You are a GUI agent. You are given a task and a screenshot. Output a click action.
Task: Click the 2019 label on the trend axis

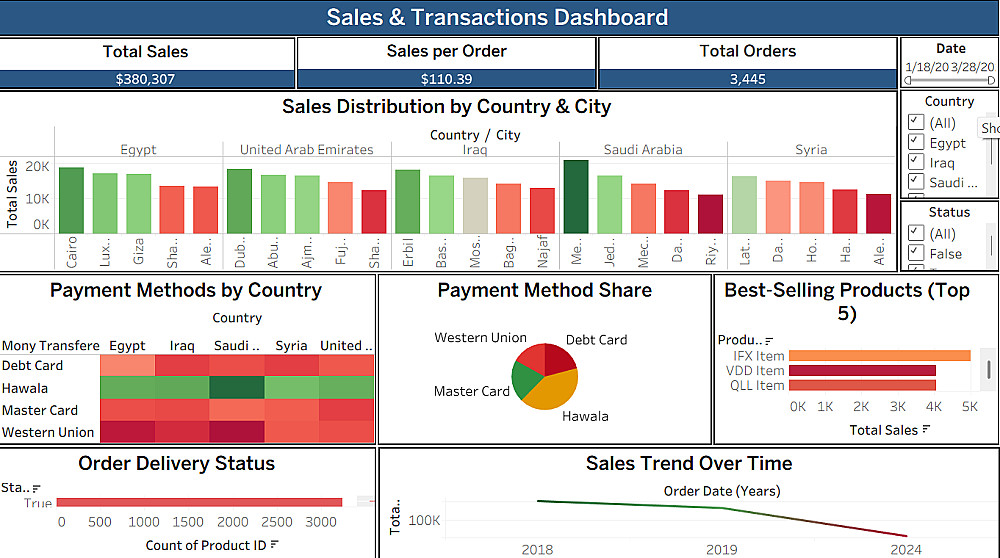pyautogui.click(x=721, y=550)
